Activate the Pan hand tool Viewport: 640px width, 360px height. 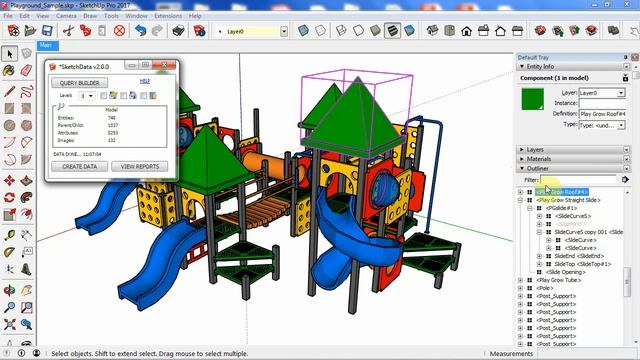pyautogui.click(x=26, y=290)
